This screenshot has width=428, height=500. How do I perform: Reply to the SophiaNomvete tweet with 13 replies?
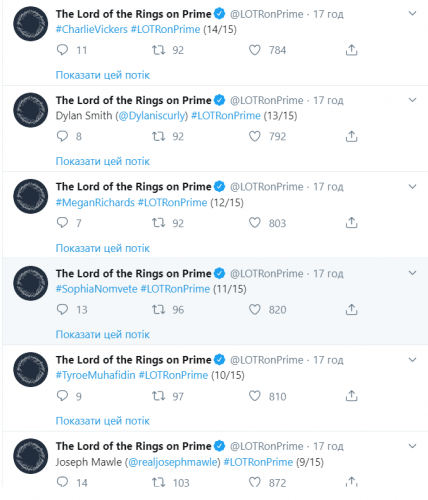(x=62, y=309)
